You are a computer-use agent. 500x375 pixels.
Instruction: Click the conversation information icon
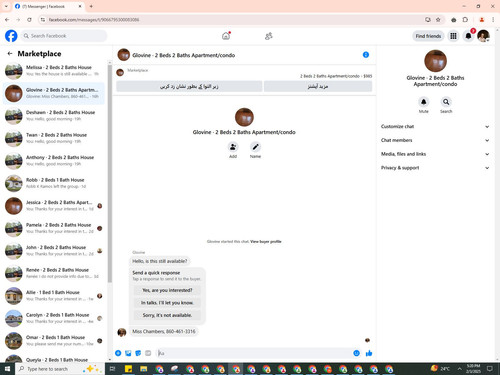click(x=366, y=55)
